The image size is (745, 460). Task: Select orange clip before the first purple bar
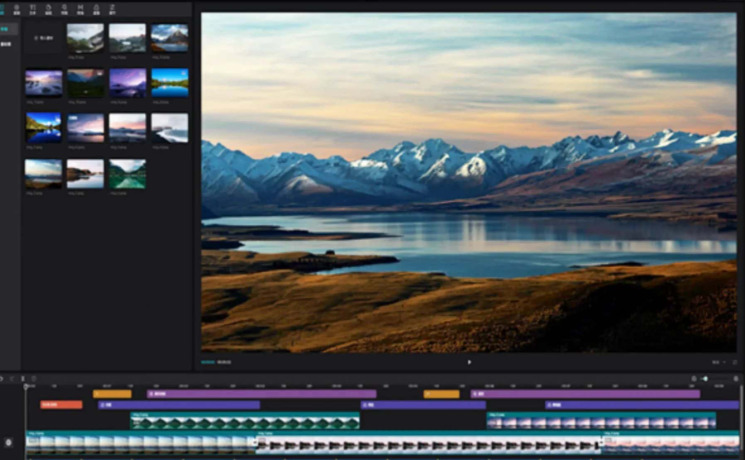[x=112, y=394]
